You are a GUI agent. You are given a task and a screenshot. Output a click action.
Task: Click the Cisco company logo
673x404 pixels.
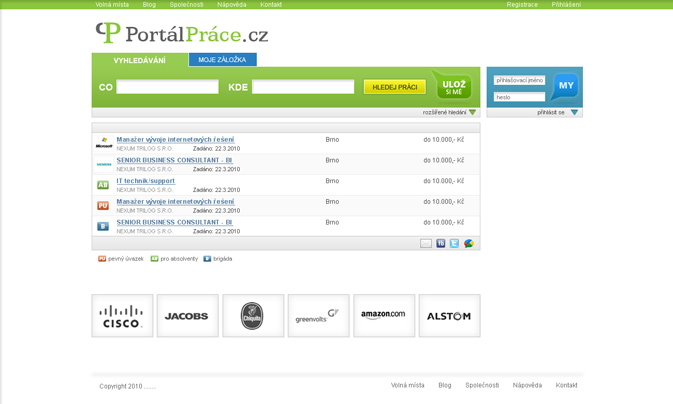click(x=122, y=316)
